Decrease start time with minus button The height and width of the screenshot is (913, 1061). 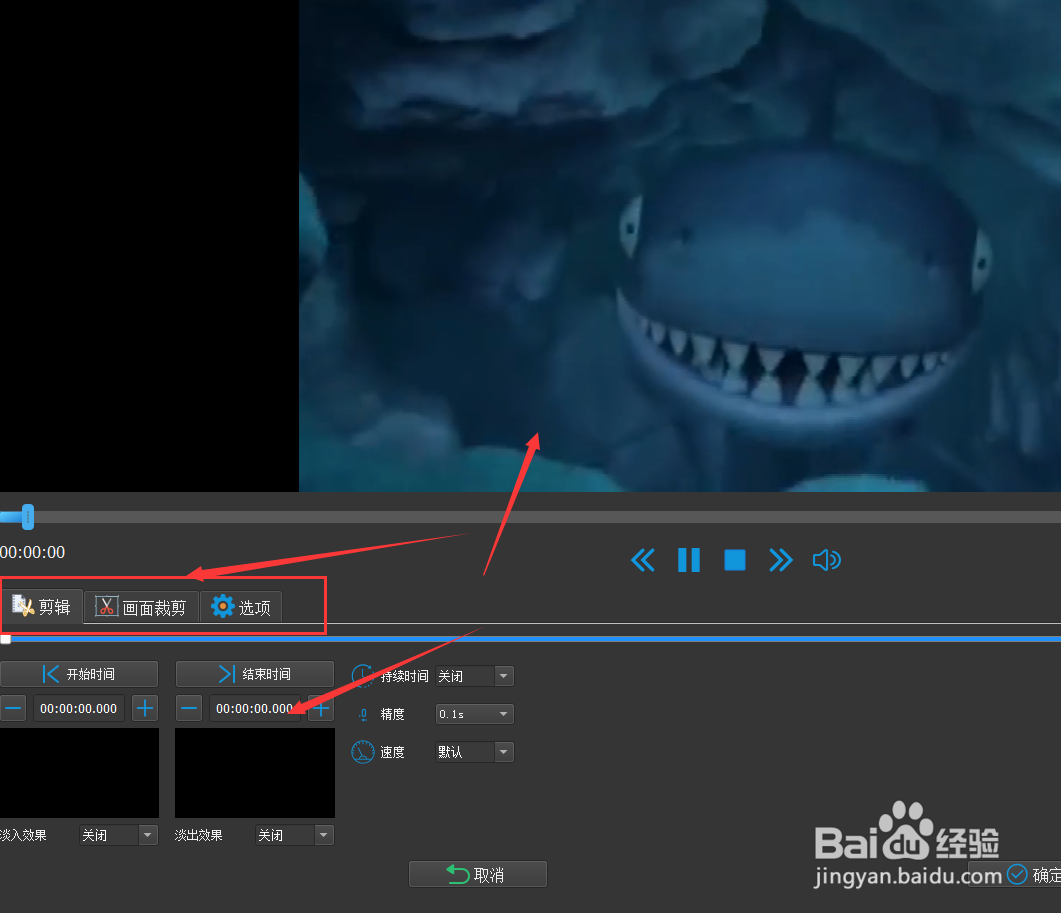click(x=13, y=709)
